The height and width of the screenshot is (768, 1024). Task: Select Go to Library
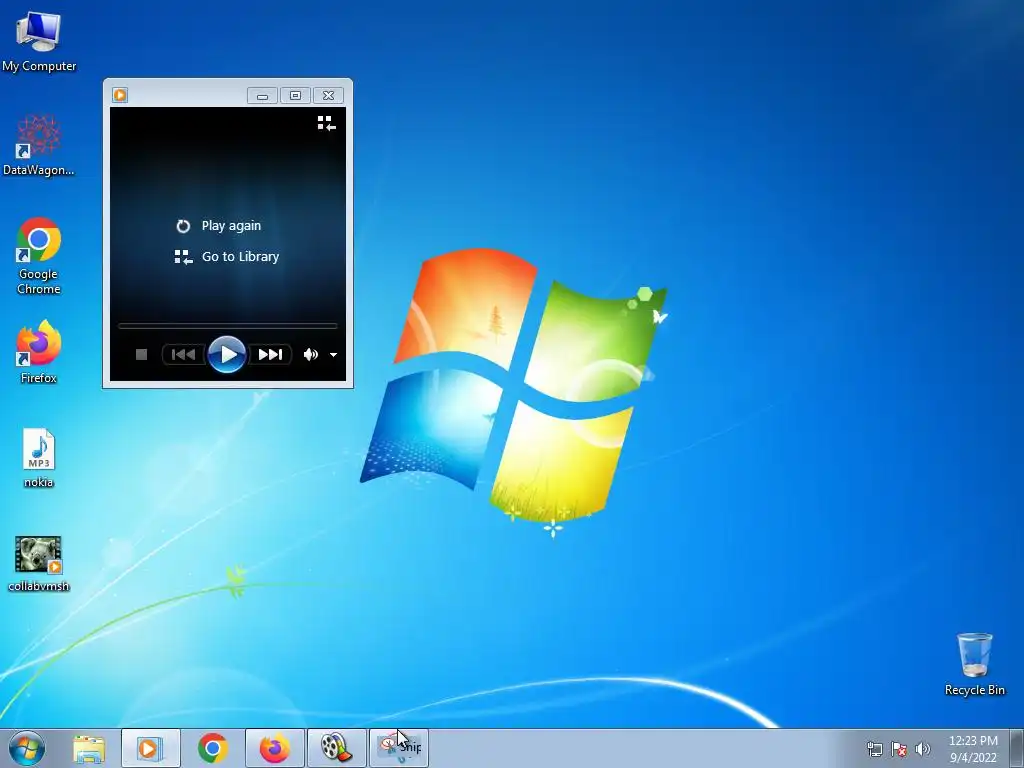tap(227, 257)
